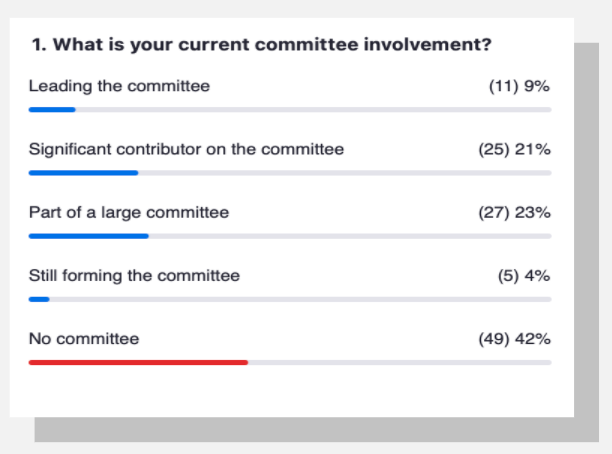This screenshot has width=612, height=454.
Task: Click the short blue bar for Still forming
Action: pos(39,299)
